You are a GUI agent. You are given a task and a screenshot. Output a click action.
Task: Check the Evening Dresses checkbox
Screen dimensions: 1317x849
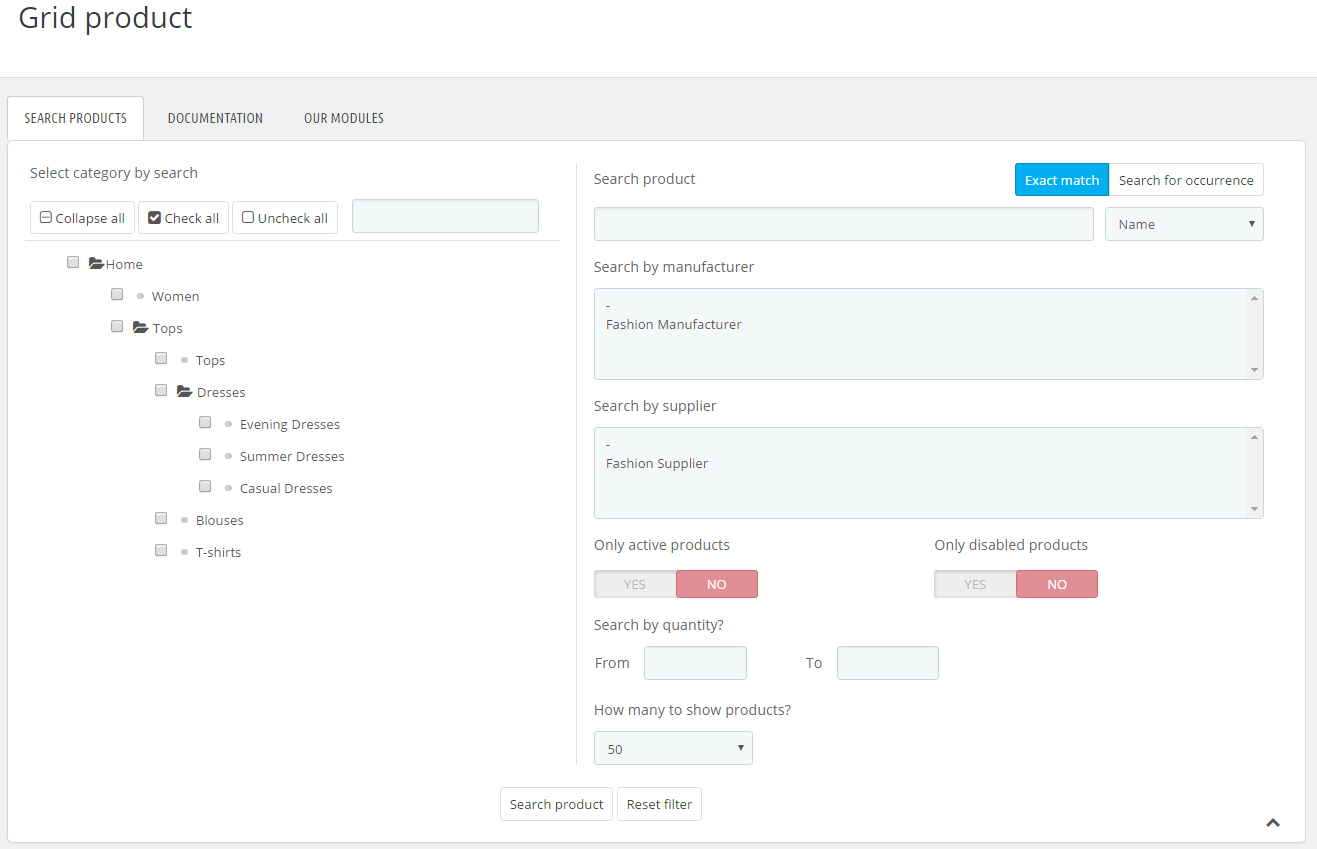point(205,423)
